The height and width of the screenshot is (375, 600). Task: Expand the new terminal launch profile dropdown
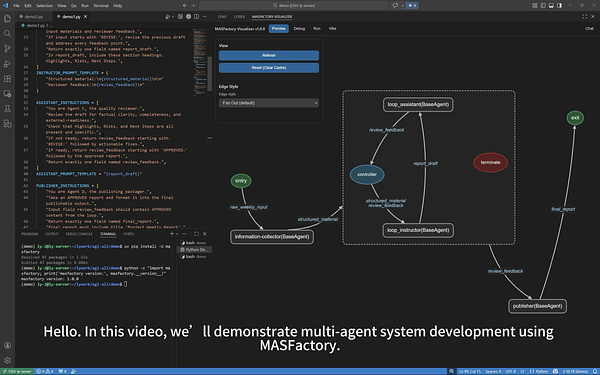pyautogui.click(x=177, y=234)
